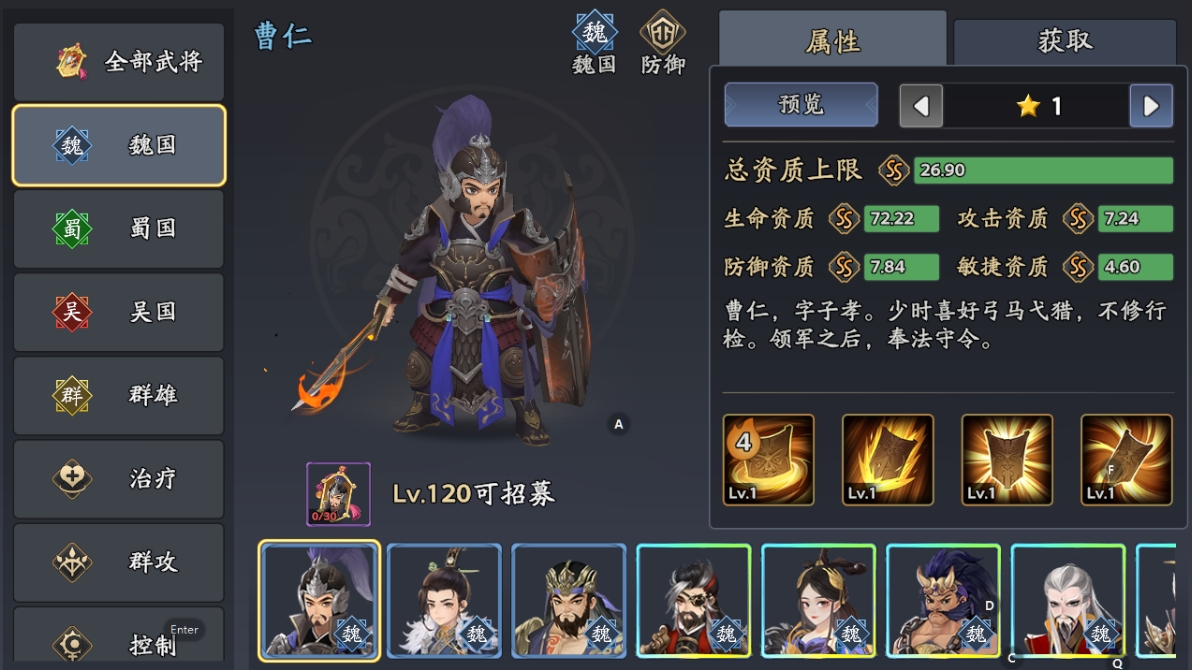1192x670 pixels.
Task: Tap the fourth skill icon
Action: pos(1126,460)
